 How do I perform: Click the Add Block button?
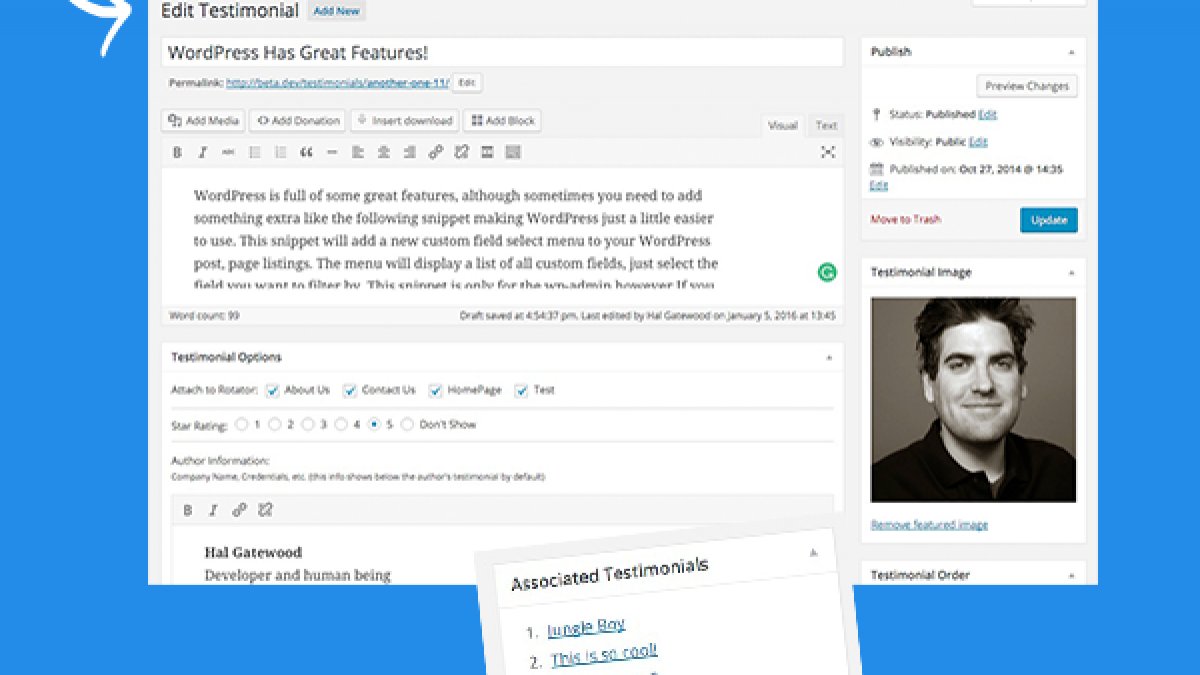[503, 121]
